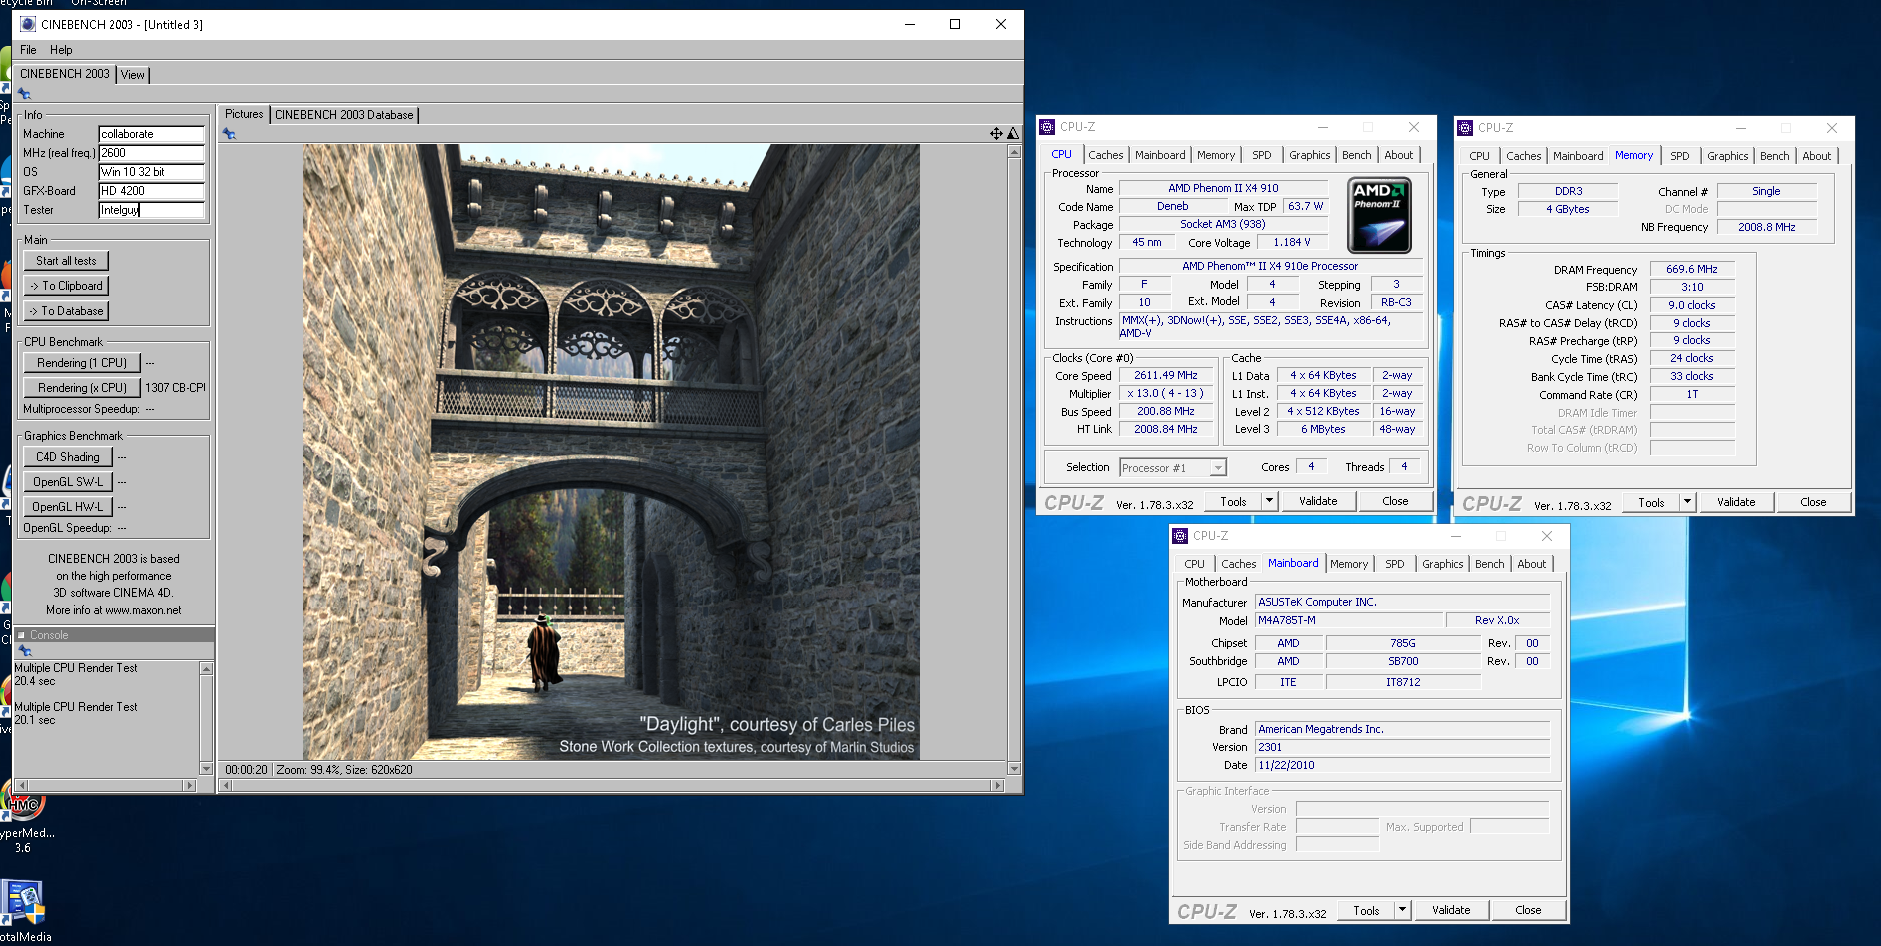This screenshot has width=1881, height=946.
Task: Click the CPU-Z icon in the Mainboard window's title bar
Action: (1180, 536)
